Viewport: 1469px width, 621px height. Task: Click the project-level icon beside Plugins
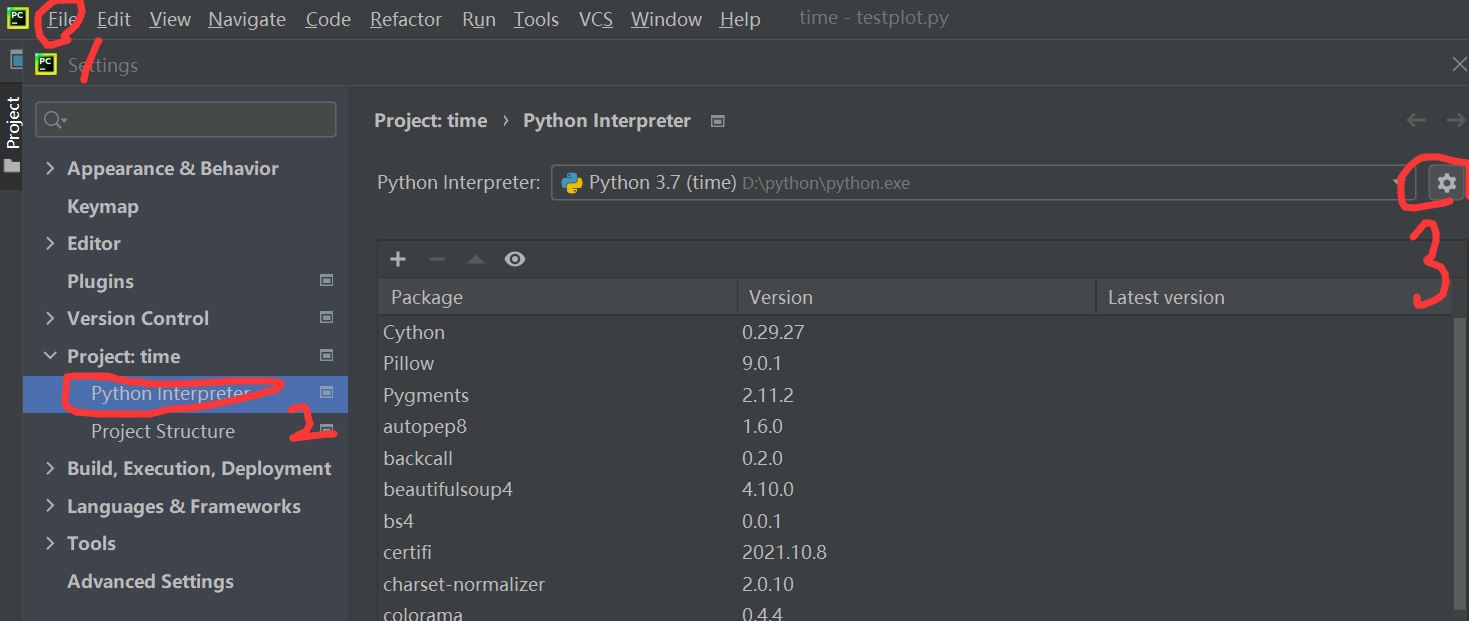coord(326,281)
